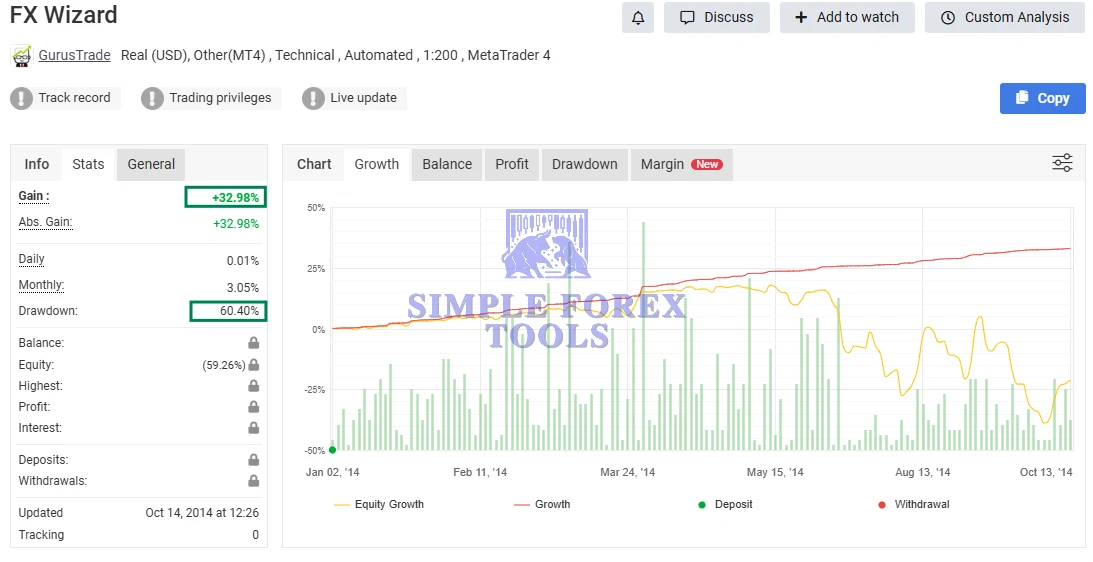Click the Live update label
This screenshot has height=562, width=1093.
click(364, 98)
